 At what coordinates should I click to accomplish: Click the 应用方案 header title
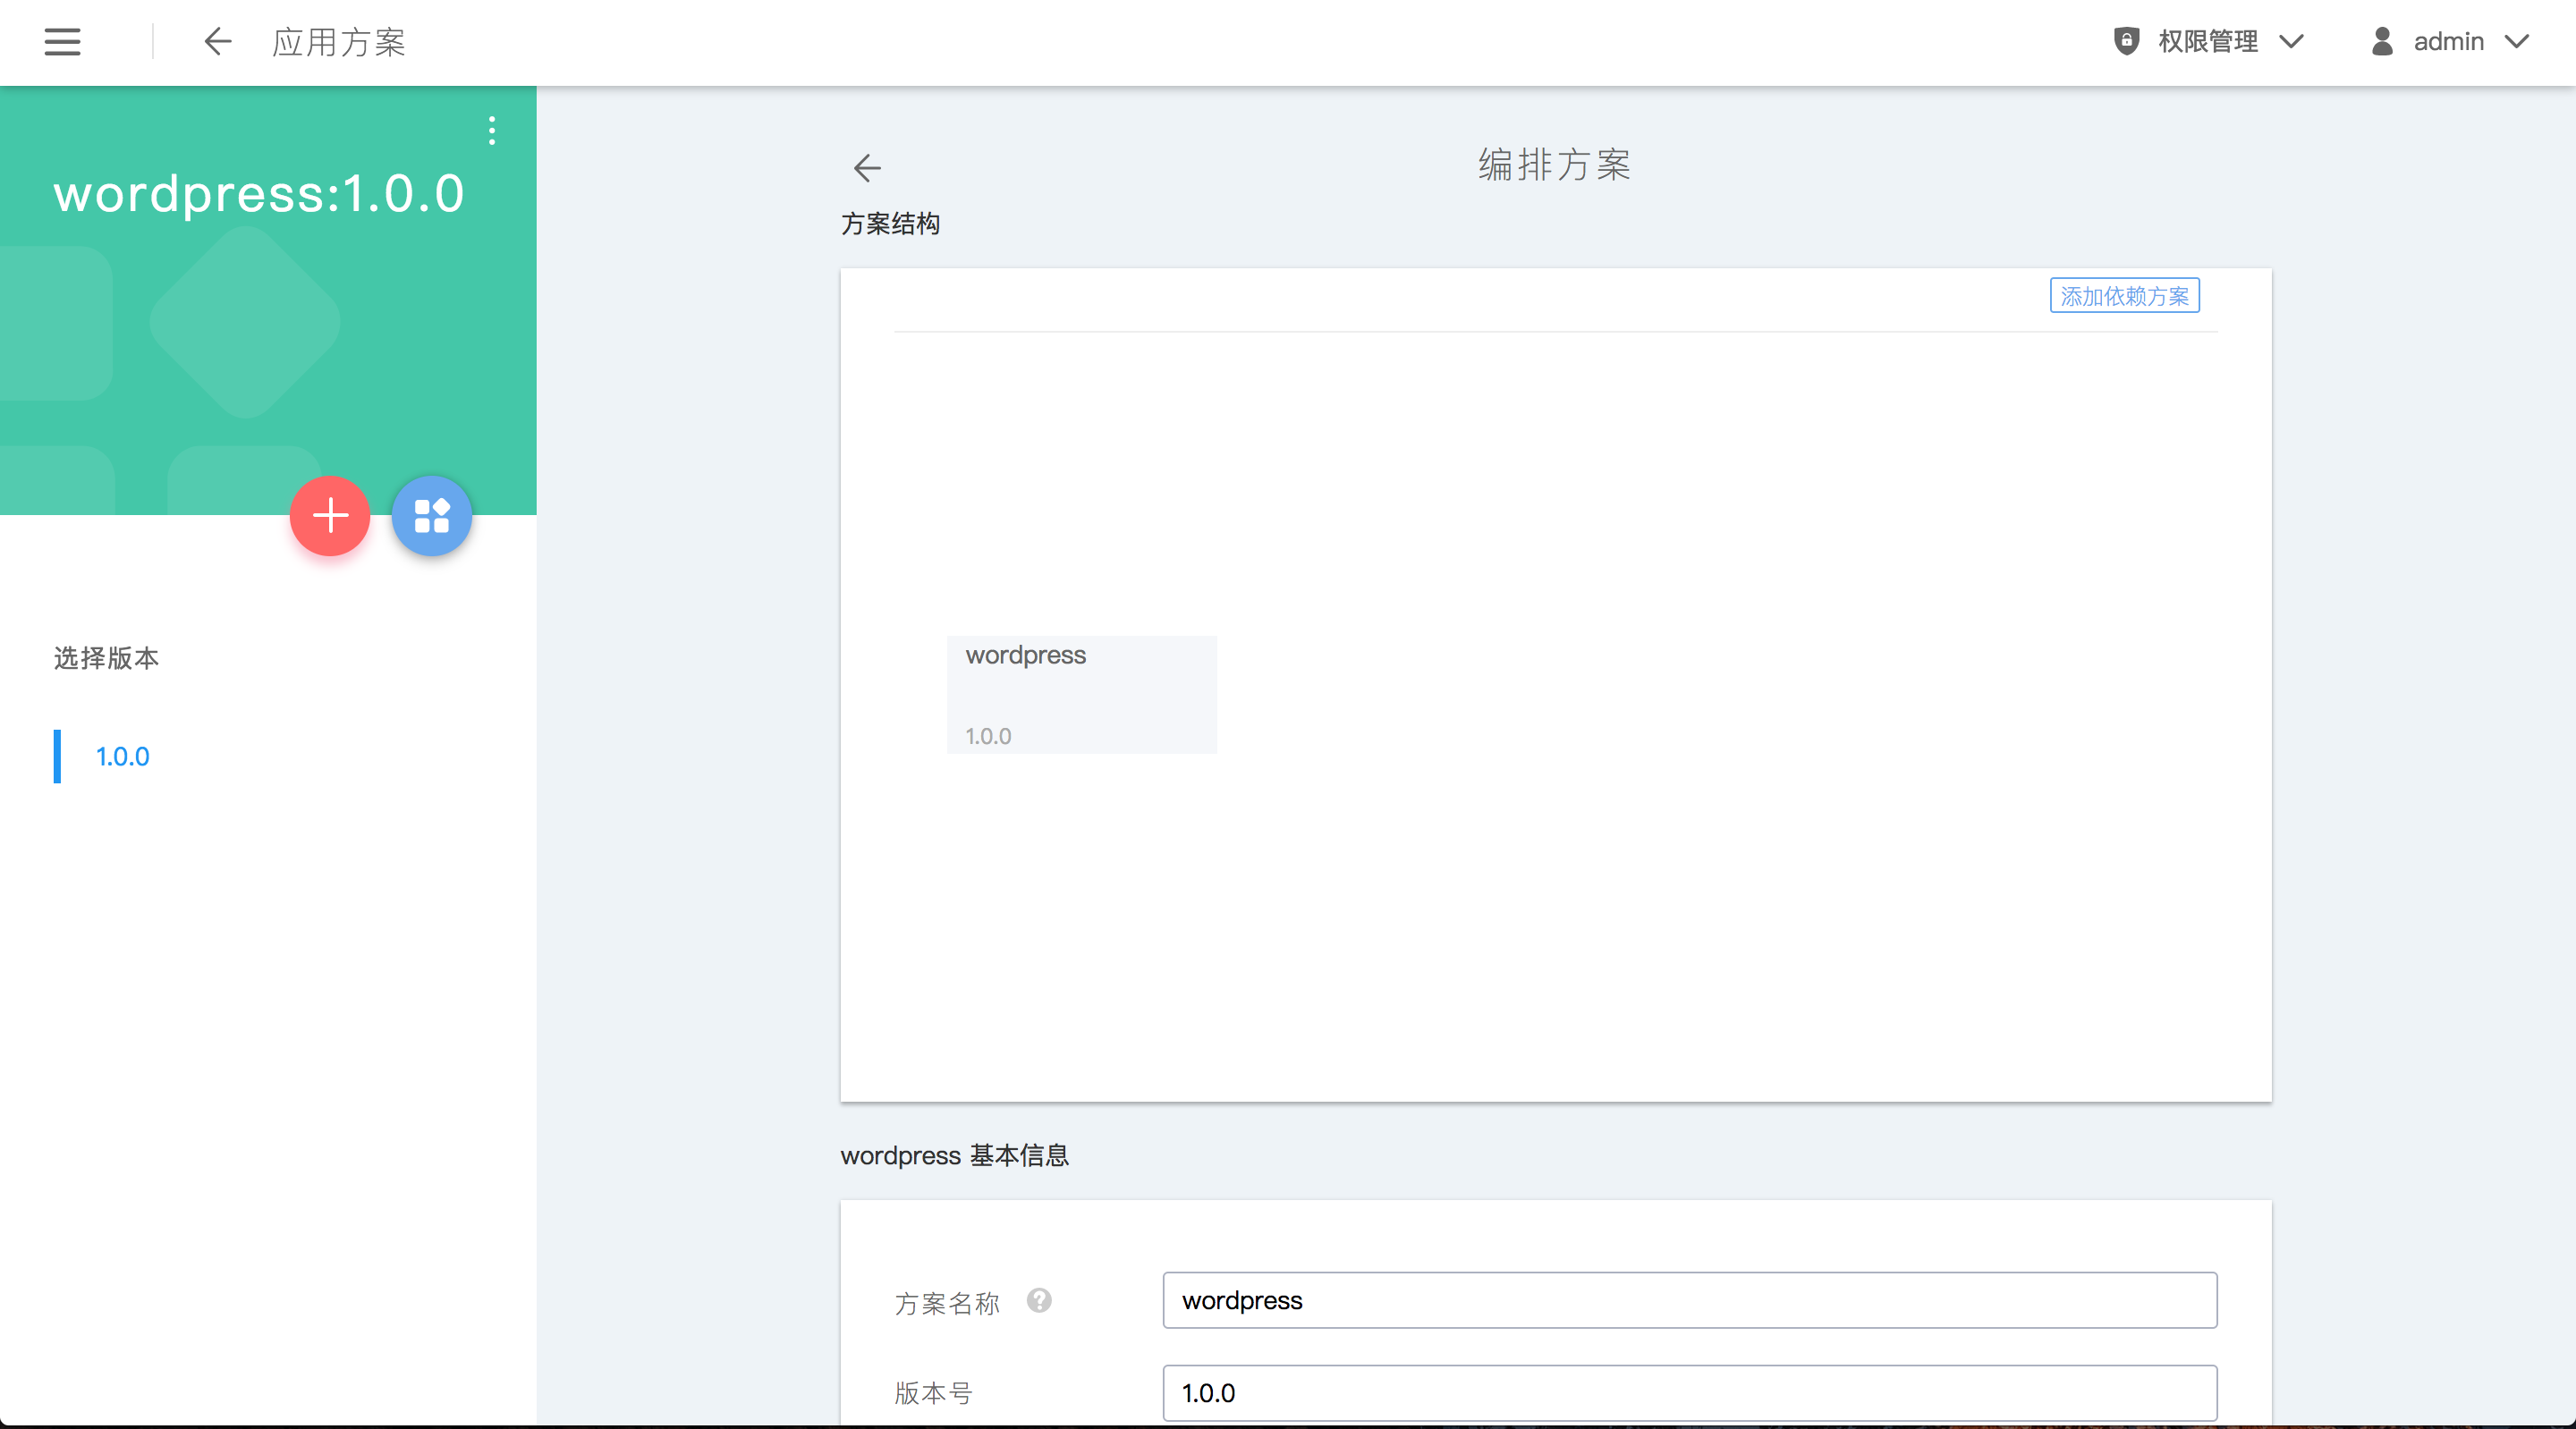[x=339, y=42]
